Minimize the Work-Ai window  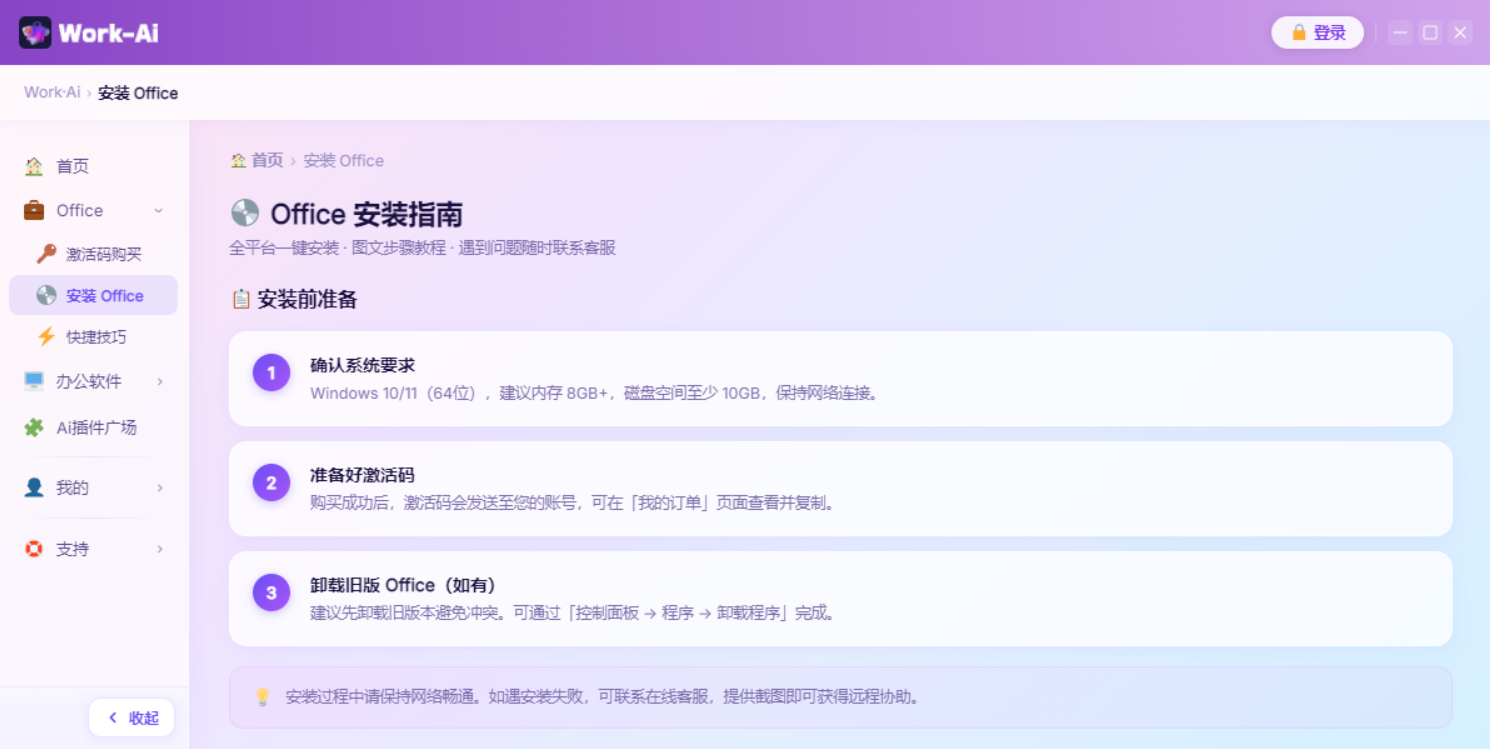[1400, 33]
